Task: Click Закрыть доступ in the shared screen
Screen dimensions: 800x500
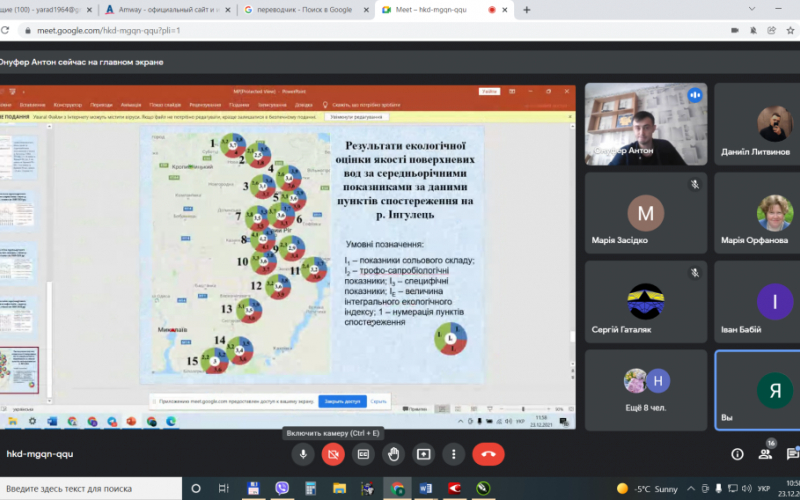Action: click(x=342, y=401)
